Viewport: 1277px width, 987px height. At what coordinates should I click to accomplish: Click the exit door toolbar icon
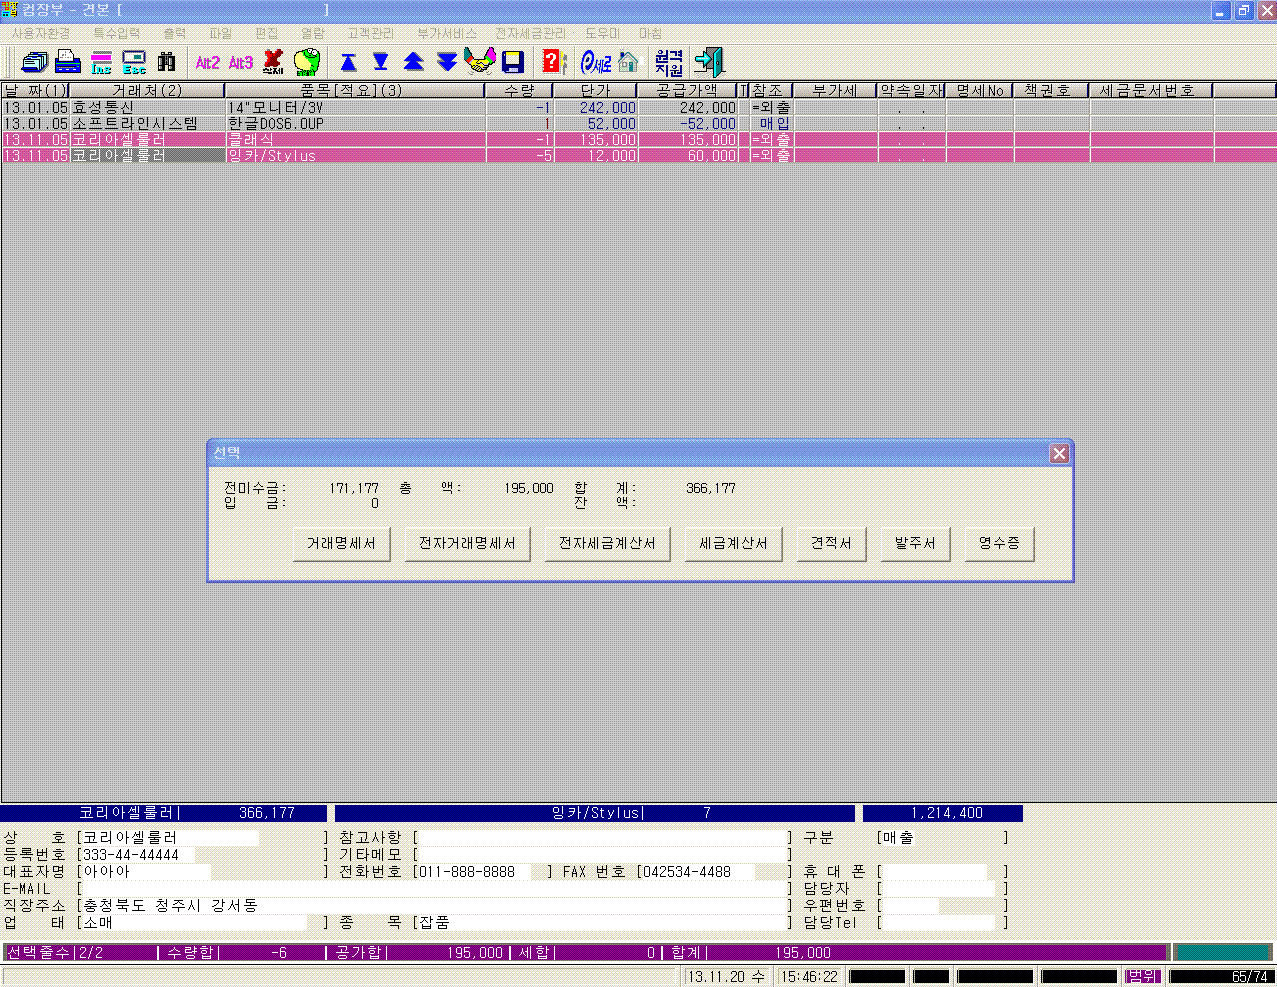[709, 62]
